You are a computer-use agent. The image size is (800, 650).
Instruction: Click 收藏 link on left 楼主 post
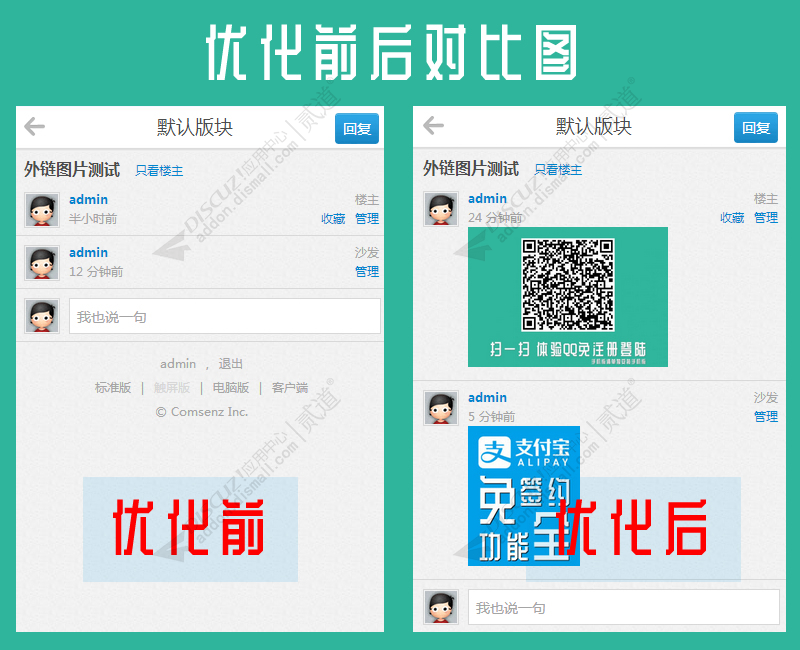(333, 219)
